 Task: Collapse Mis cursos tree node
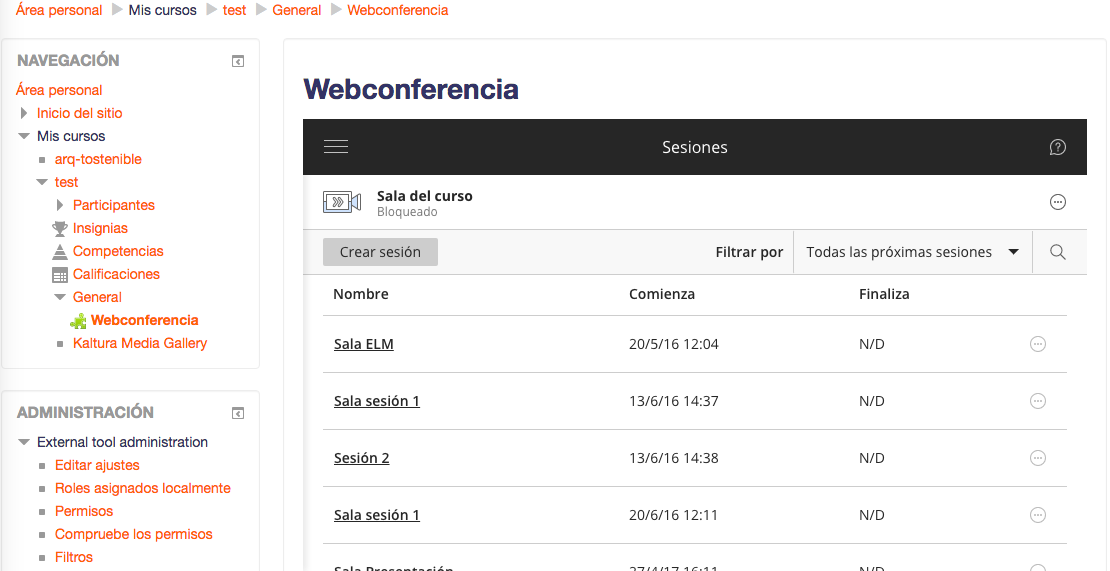point(24,136)
